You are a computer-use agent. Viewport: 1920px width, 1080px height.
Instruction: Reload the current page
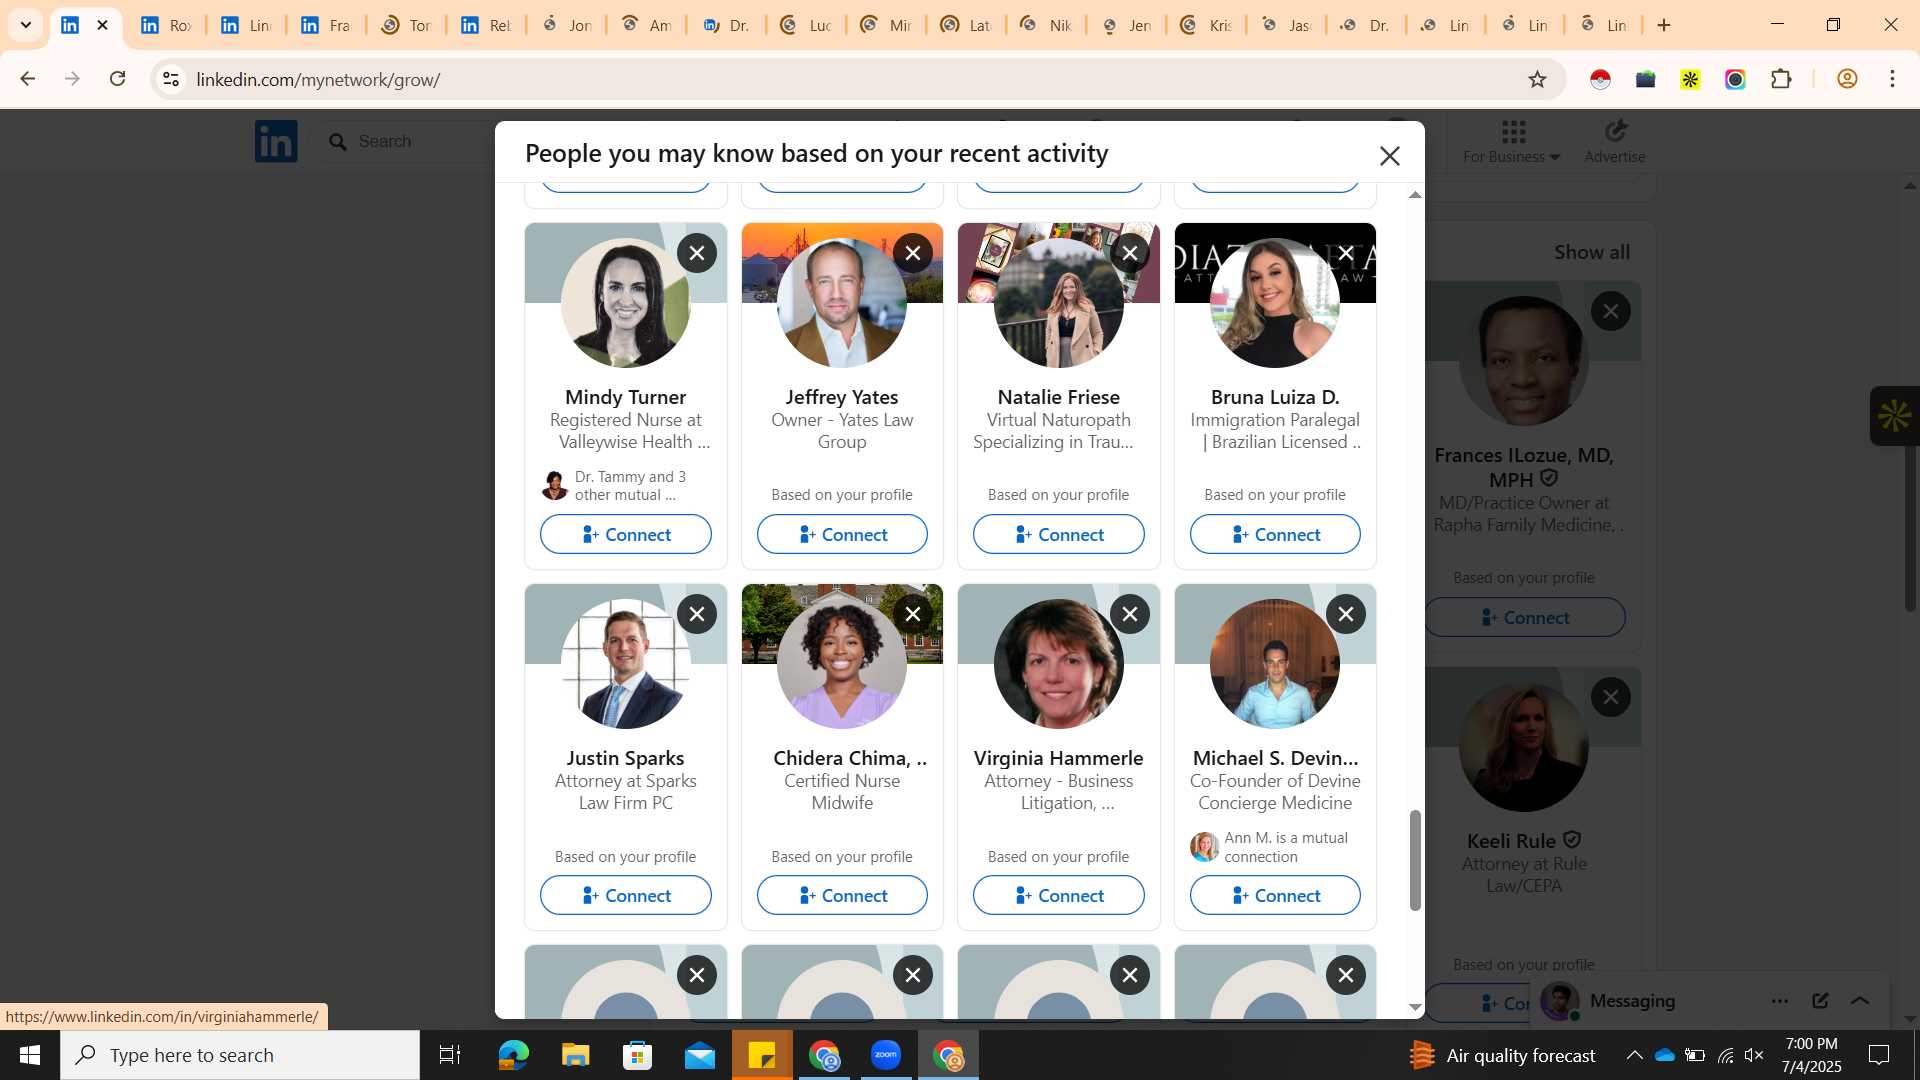(x=117, y=79)
